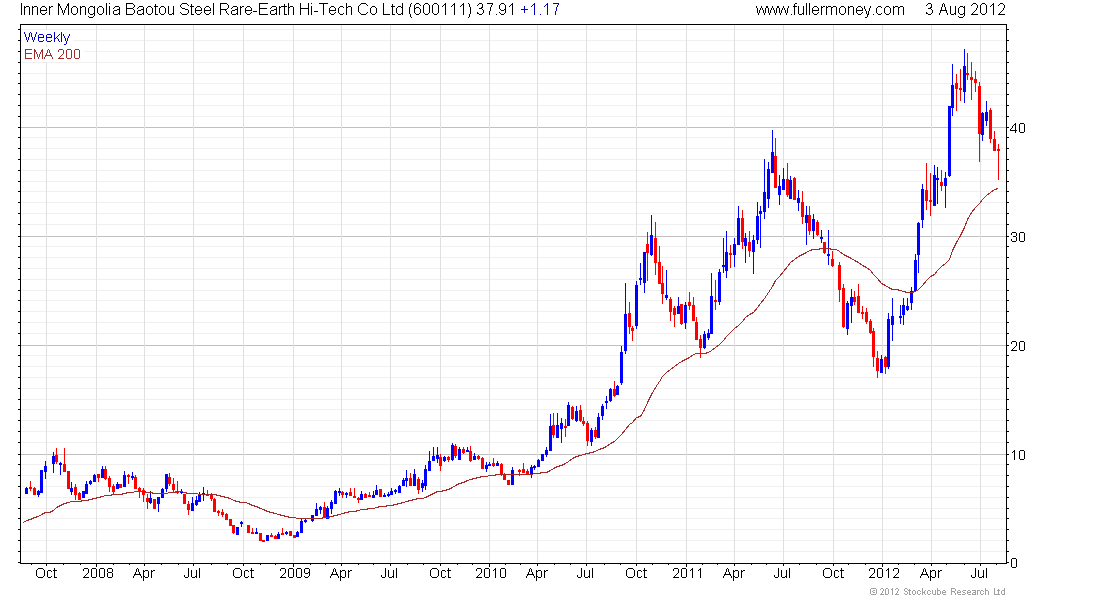1100x600 pixels.
Task: Select the Weekly legend label
Action: [x=47, y=37]
